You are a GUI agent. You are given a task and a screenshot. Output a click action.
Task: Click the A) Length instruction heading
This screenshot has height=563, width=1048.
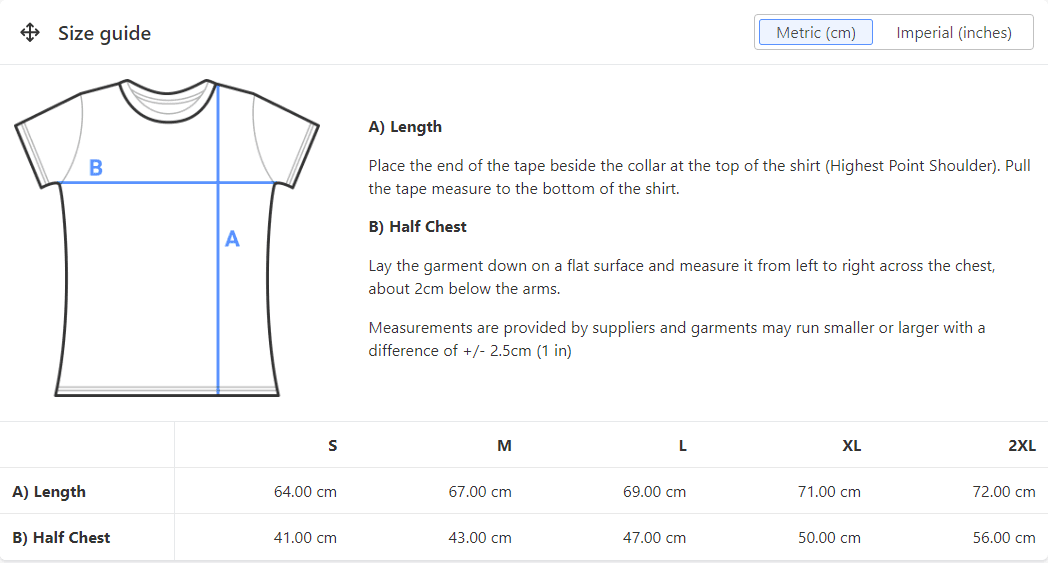[405, 127]
